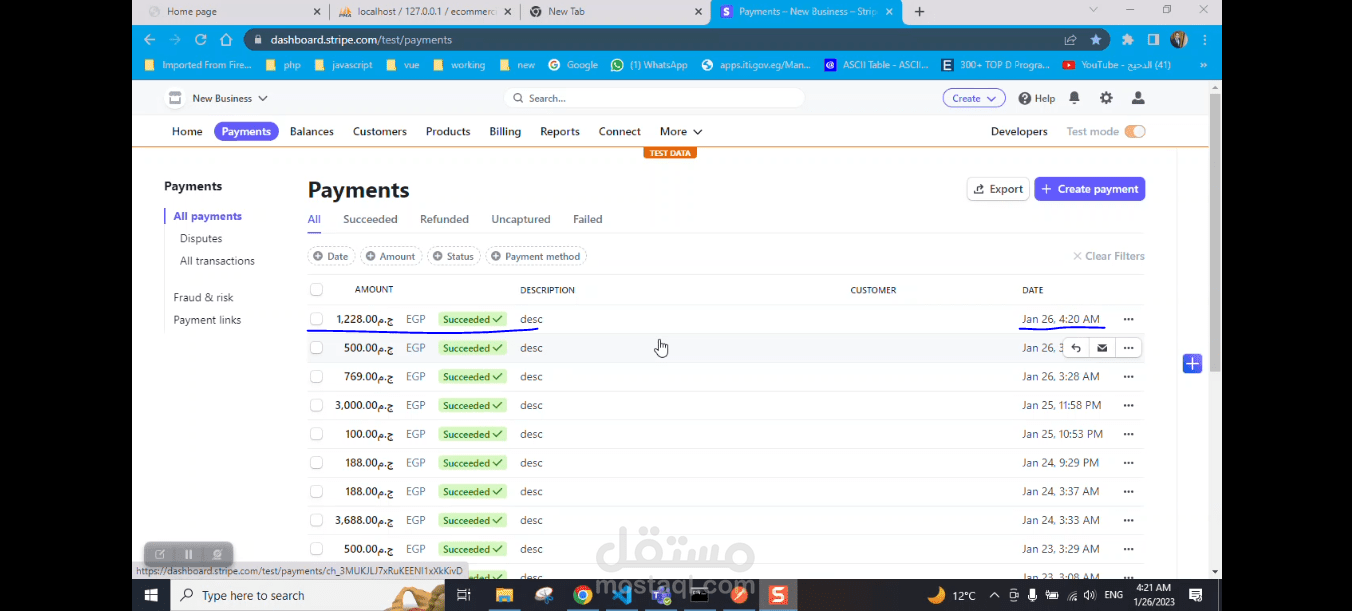Add a Date filter

330,256
